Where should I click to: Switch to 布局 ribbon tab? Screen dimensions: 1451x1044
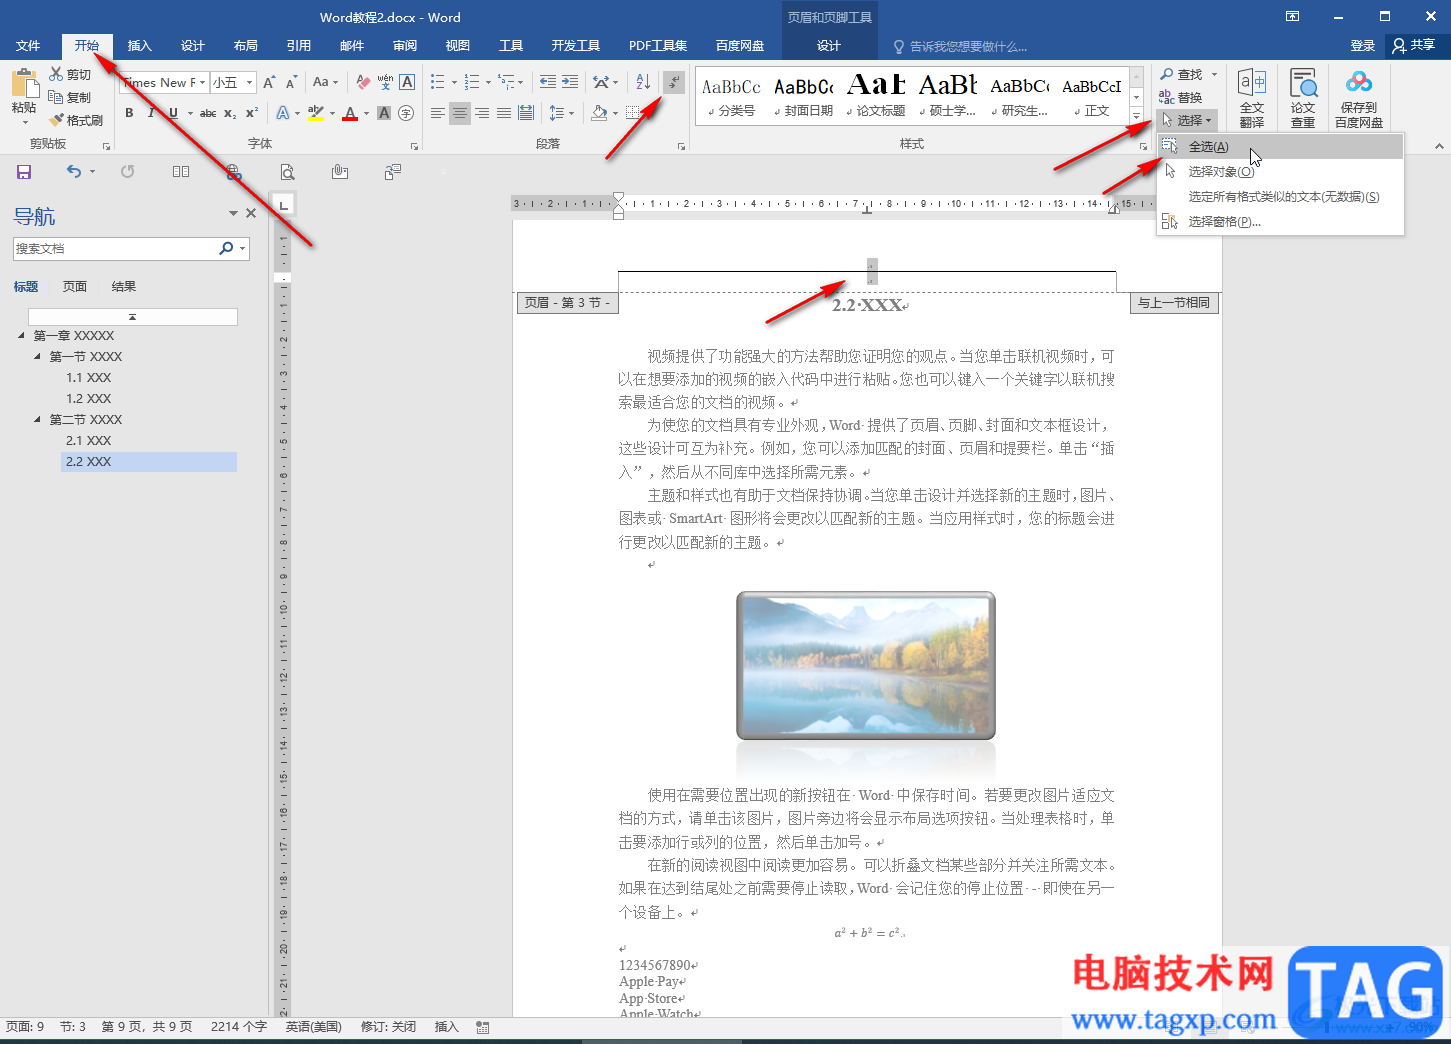coord(246,46)
